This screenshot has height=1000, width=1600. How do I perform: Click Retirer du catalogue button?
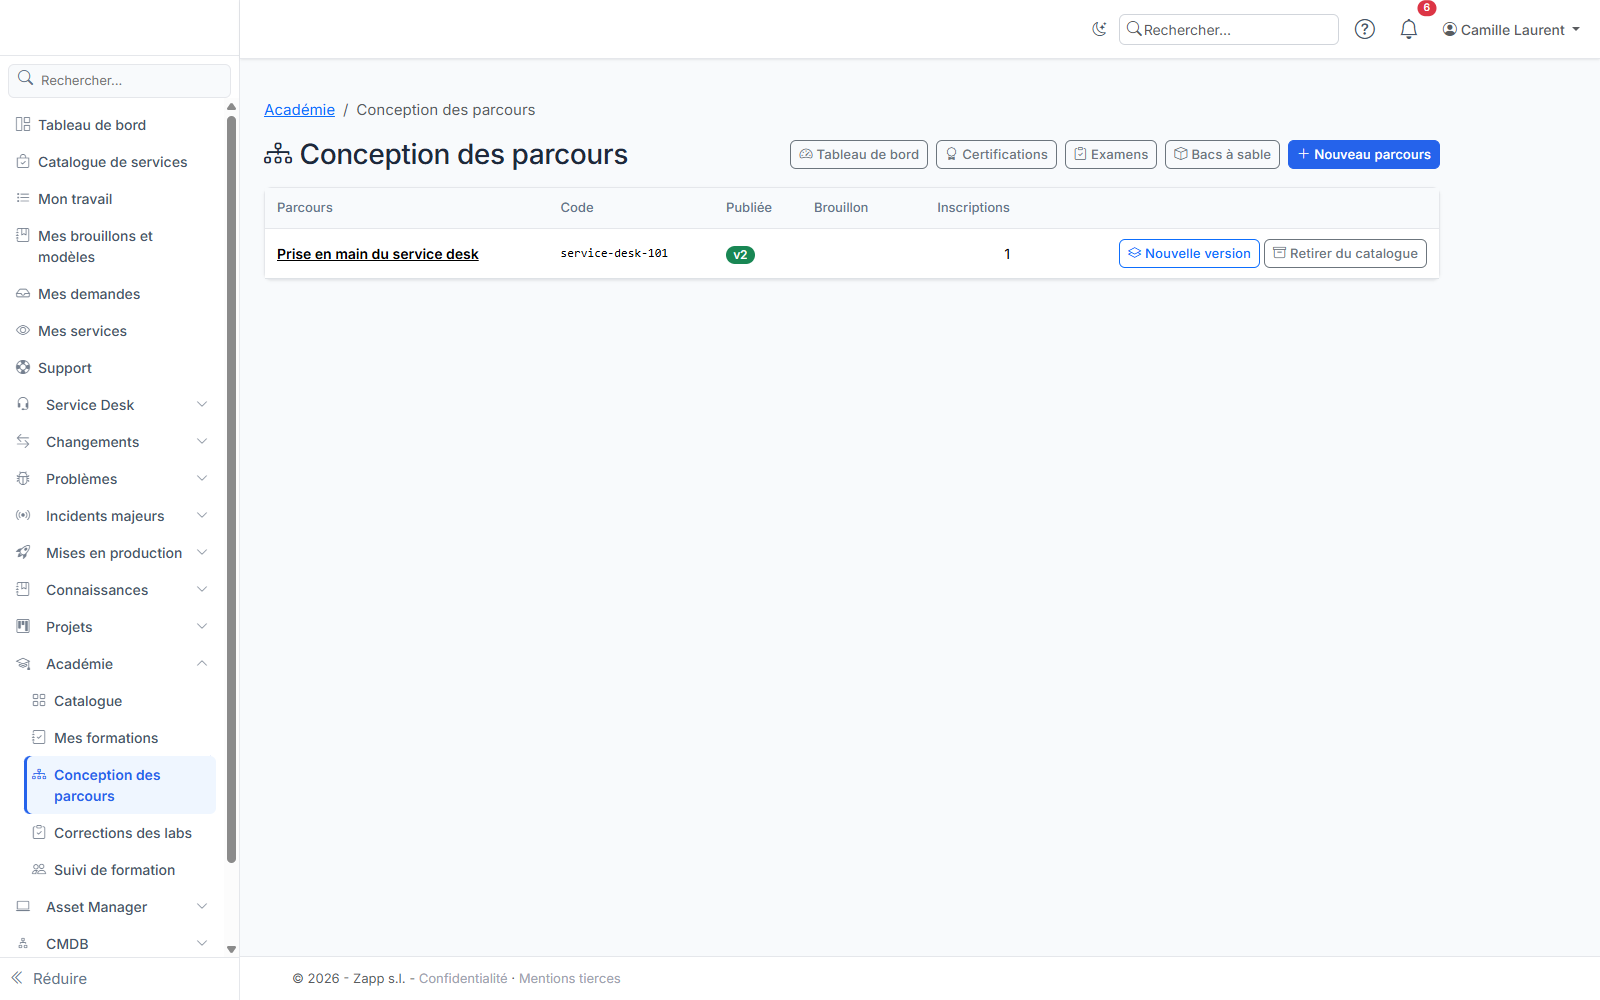(x=1345, y=254)
